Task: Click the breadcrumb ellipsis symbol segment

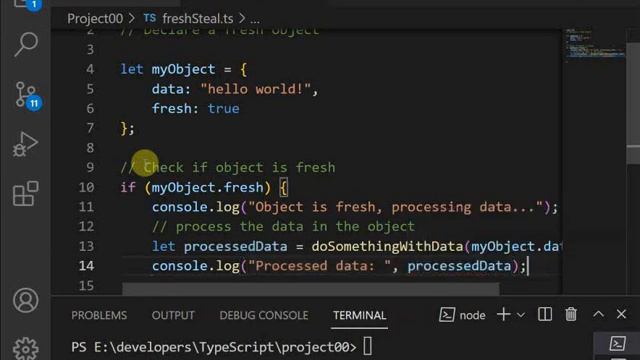Action: click(x=255, y=19)
